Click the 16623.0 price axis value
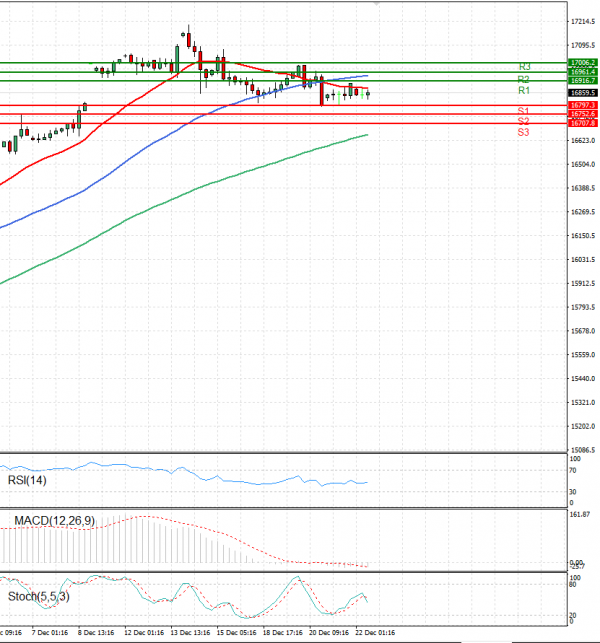600x643 pixels. pos(583,141)
